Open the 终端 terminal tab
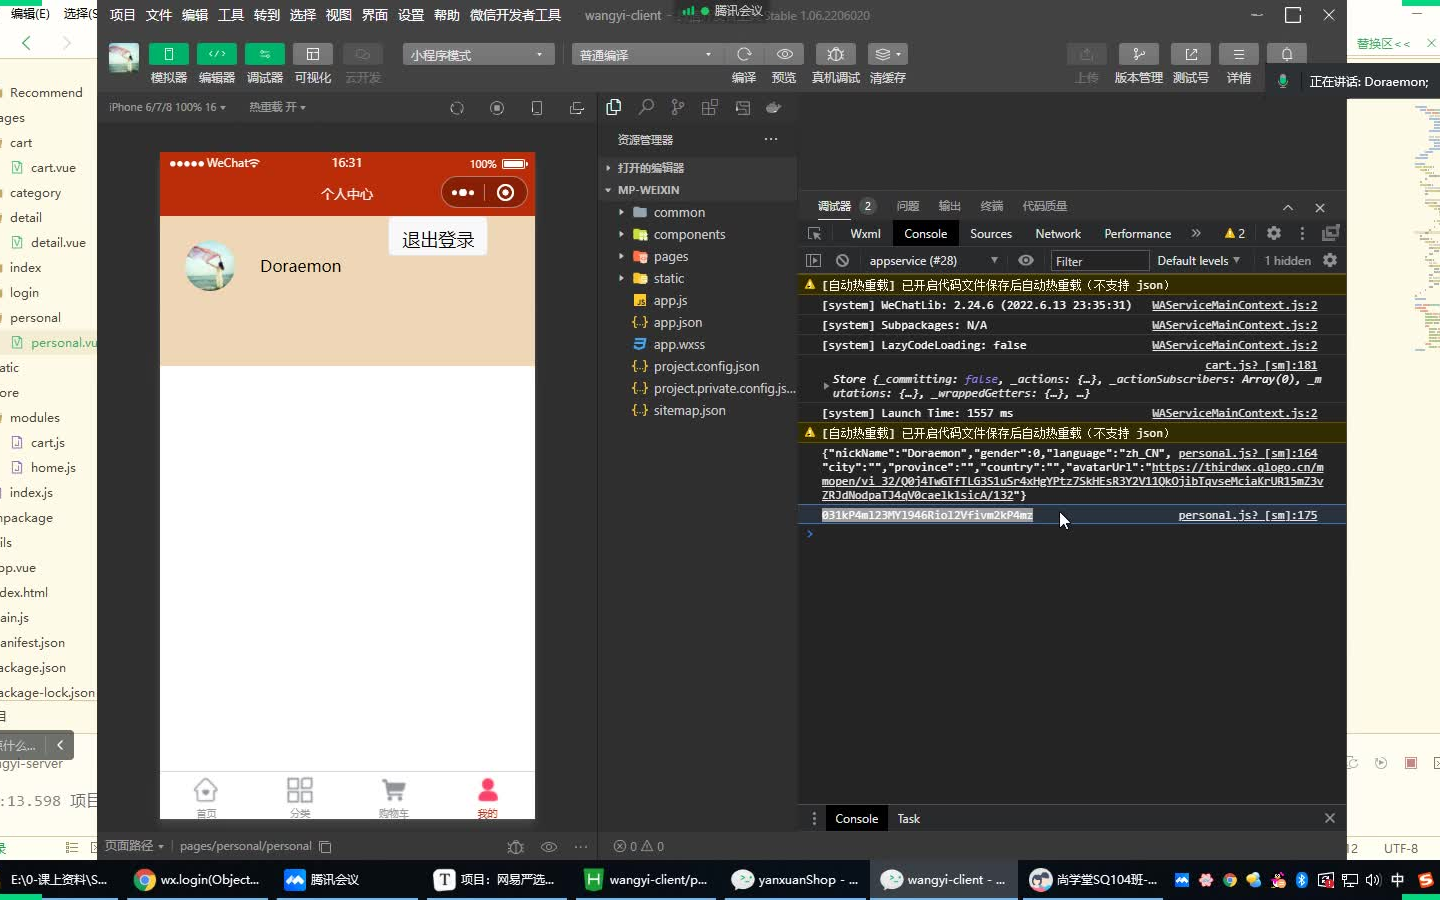 [992, 206]
